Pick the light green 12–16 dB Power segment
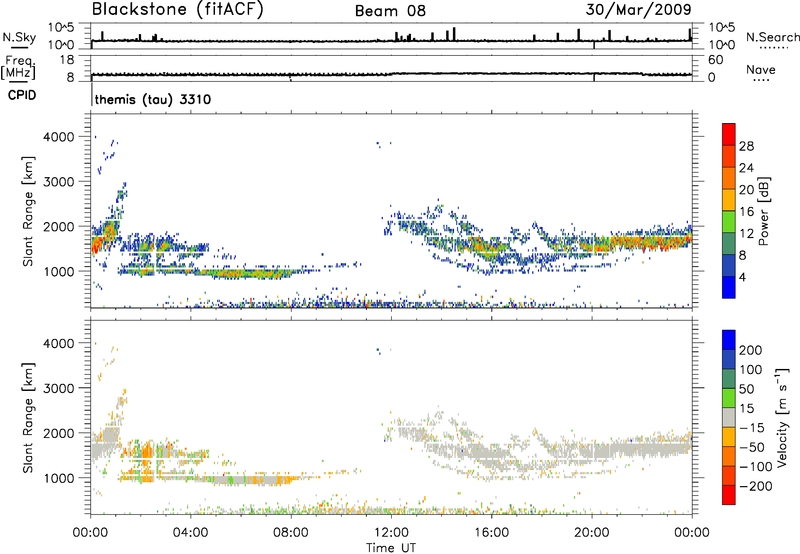Viewport: 800px width, 554px height. [x=729, y=222]
